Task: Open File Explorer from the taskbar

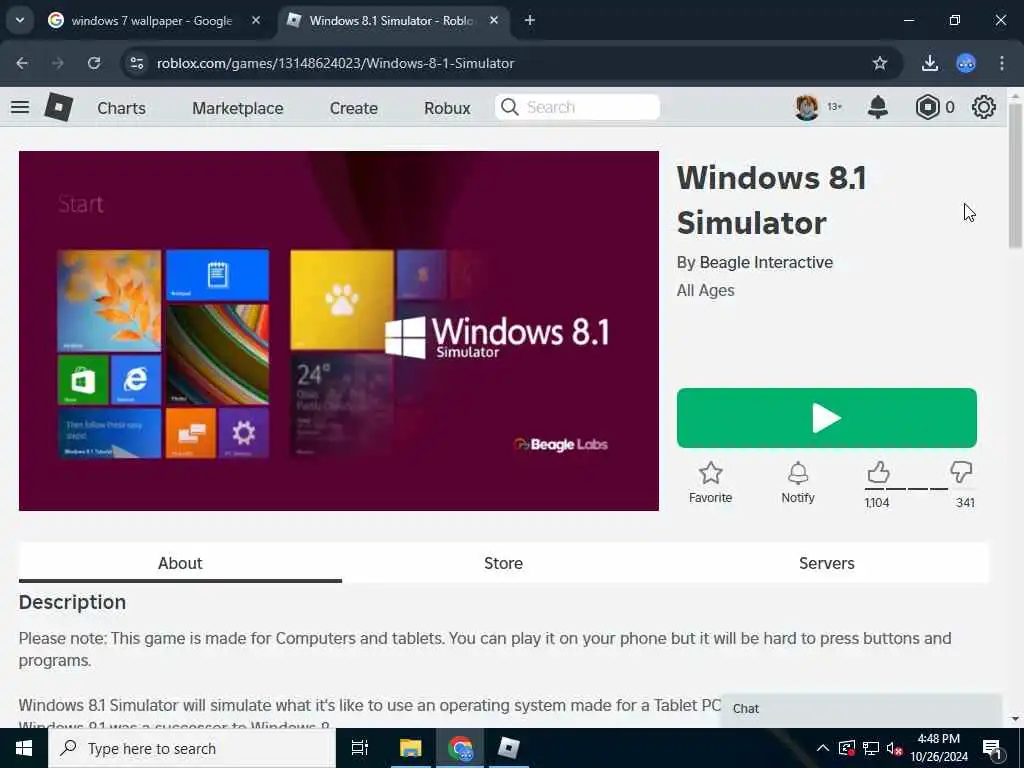Action: [x=411, y=748]
